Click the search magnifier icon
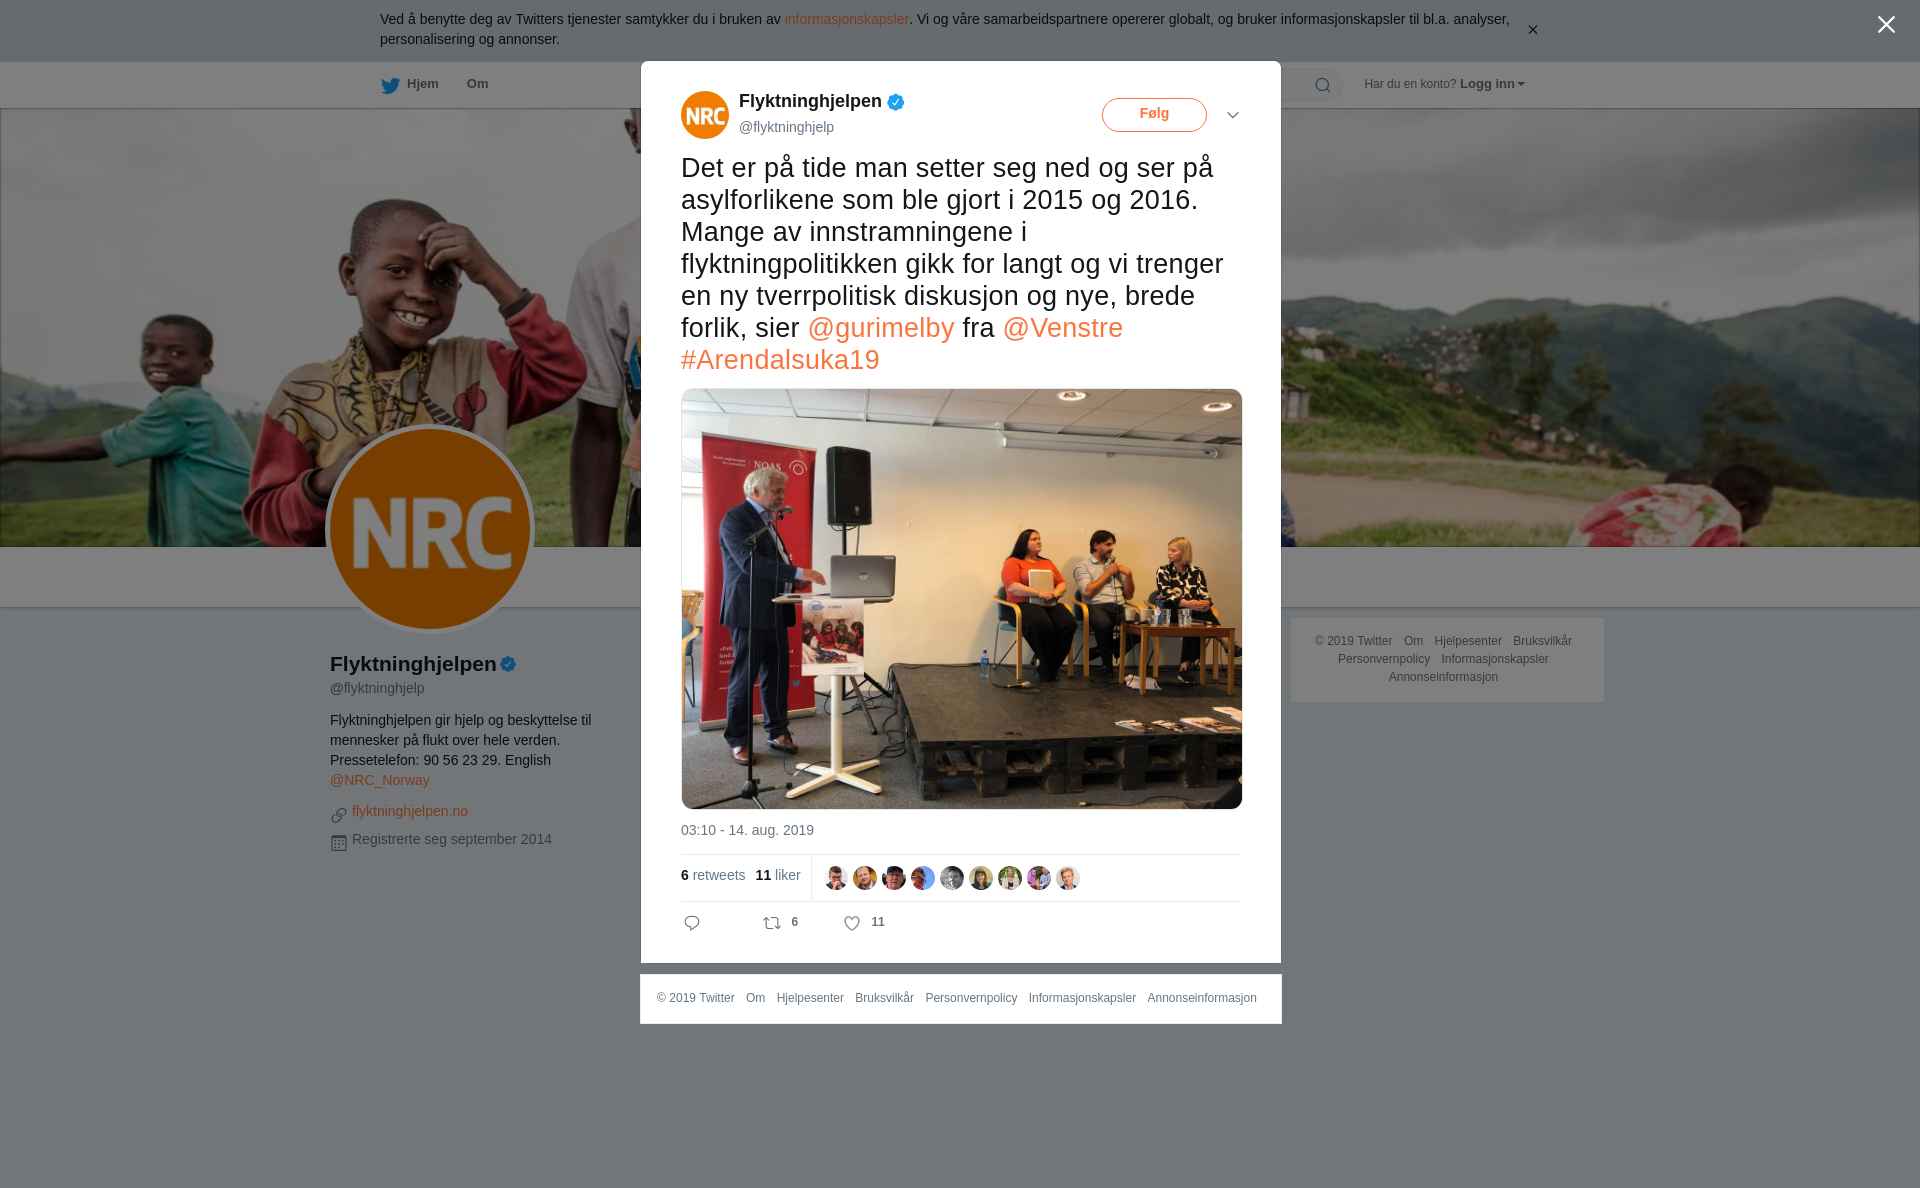This screenshot has height=1188, width=1920. click(x=1323, y=85)
